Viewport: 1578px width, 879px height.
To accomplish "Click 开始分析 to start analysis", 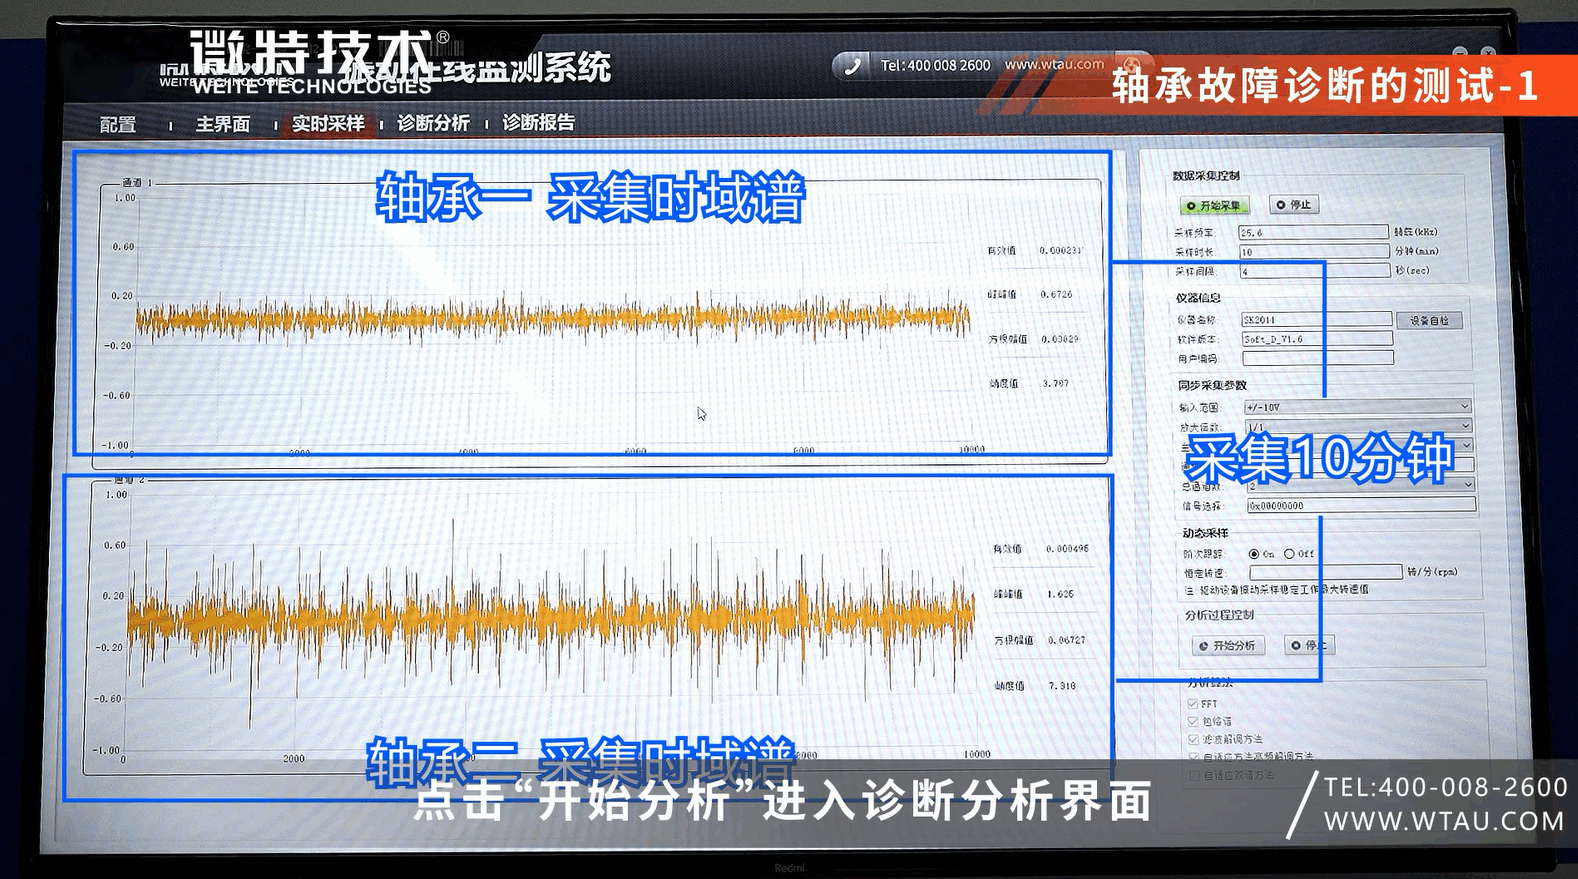I will [1229, 646].
